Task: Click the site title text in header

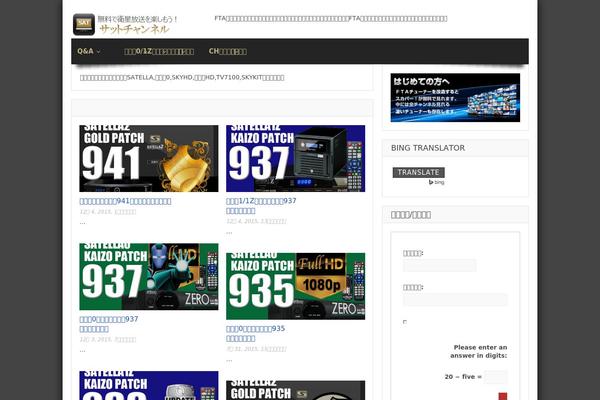Action: [138, 24]
